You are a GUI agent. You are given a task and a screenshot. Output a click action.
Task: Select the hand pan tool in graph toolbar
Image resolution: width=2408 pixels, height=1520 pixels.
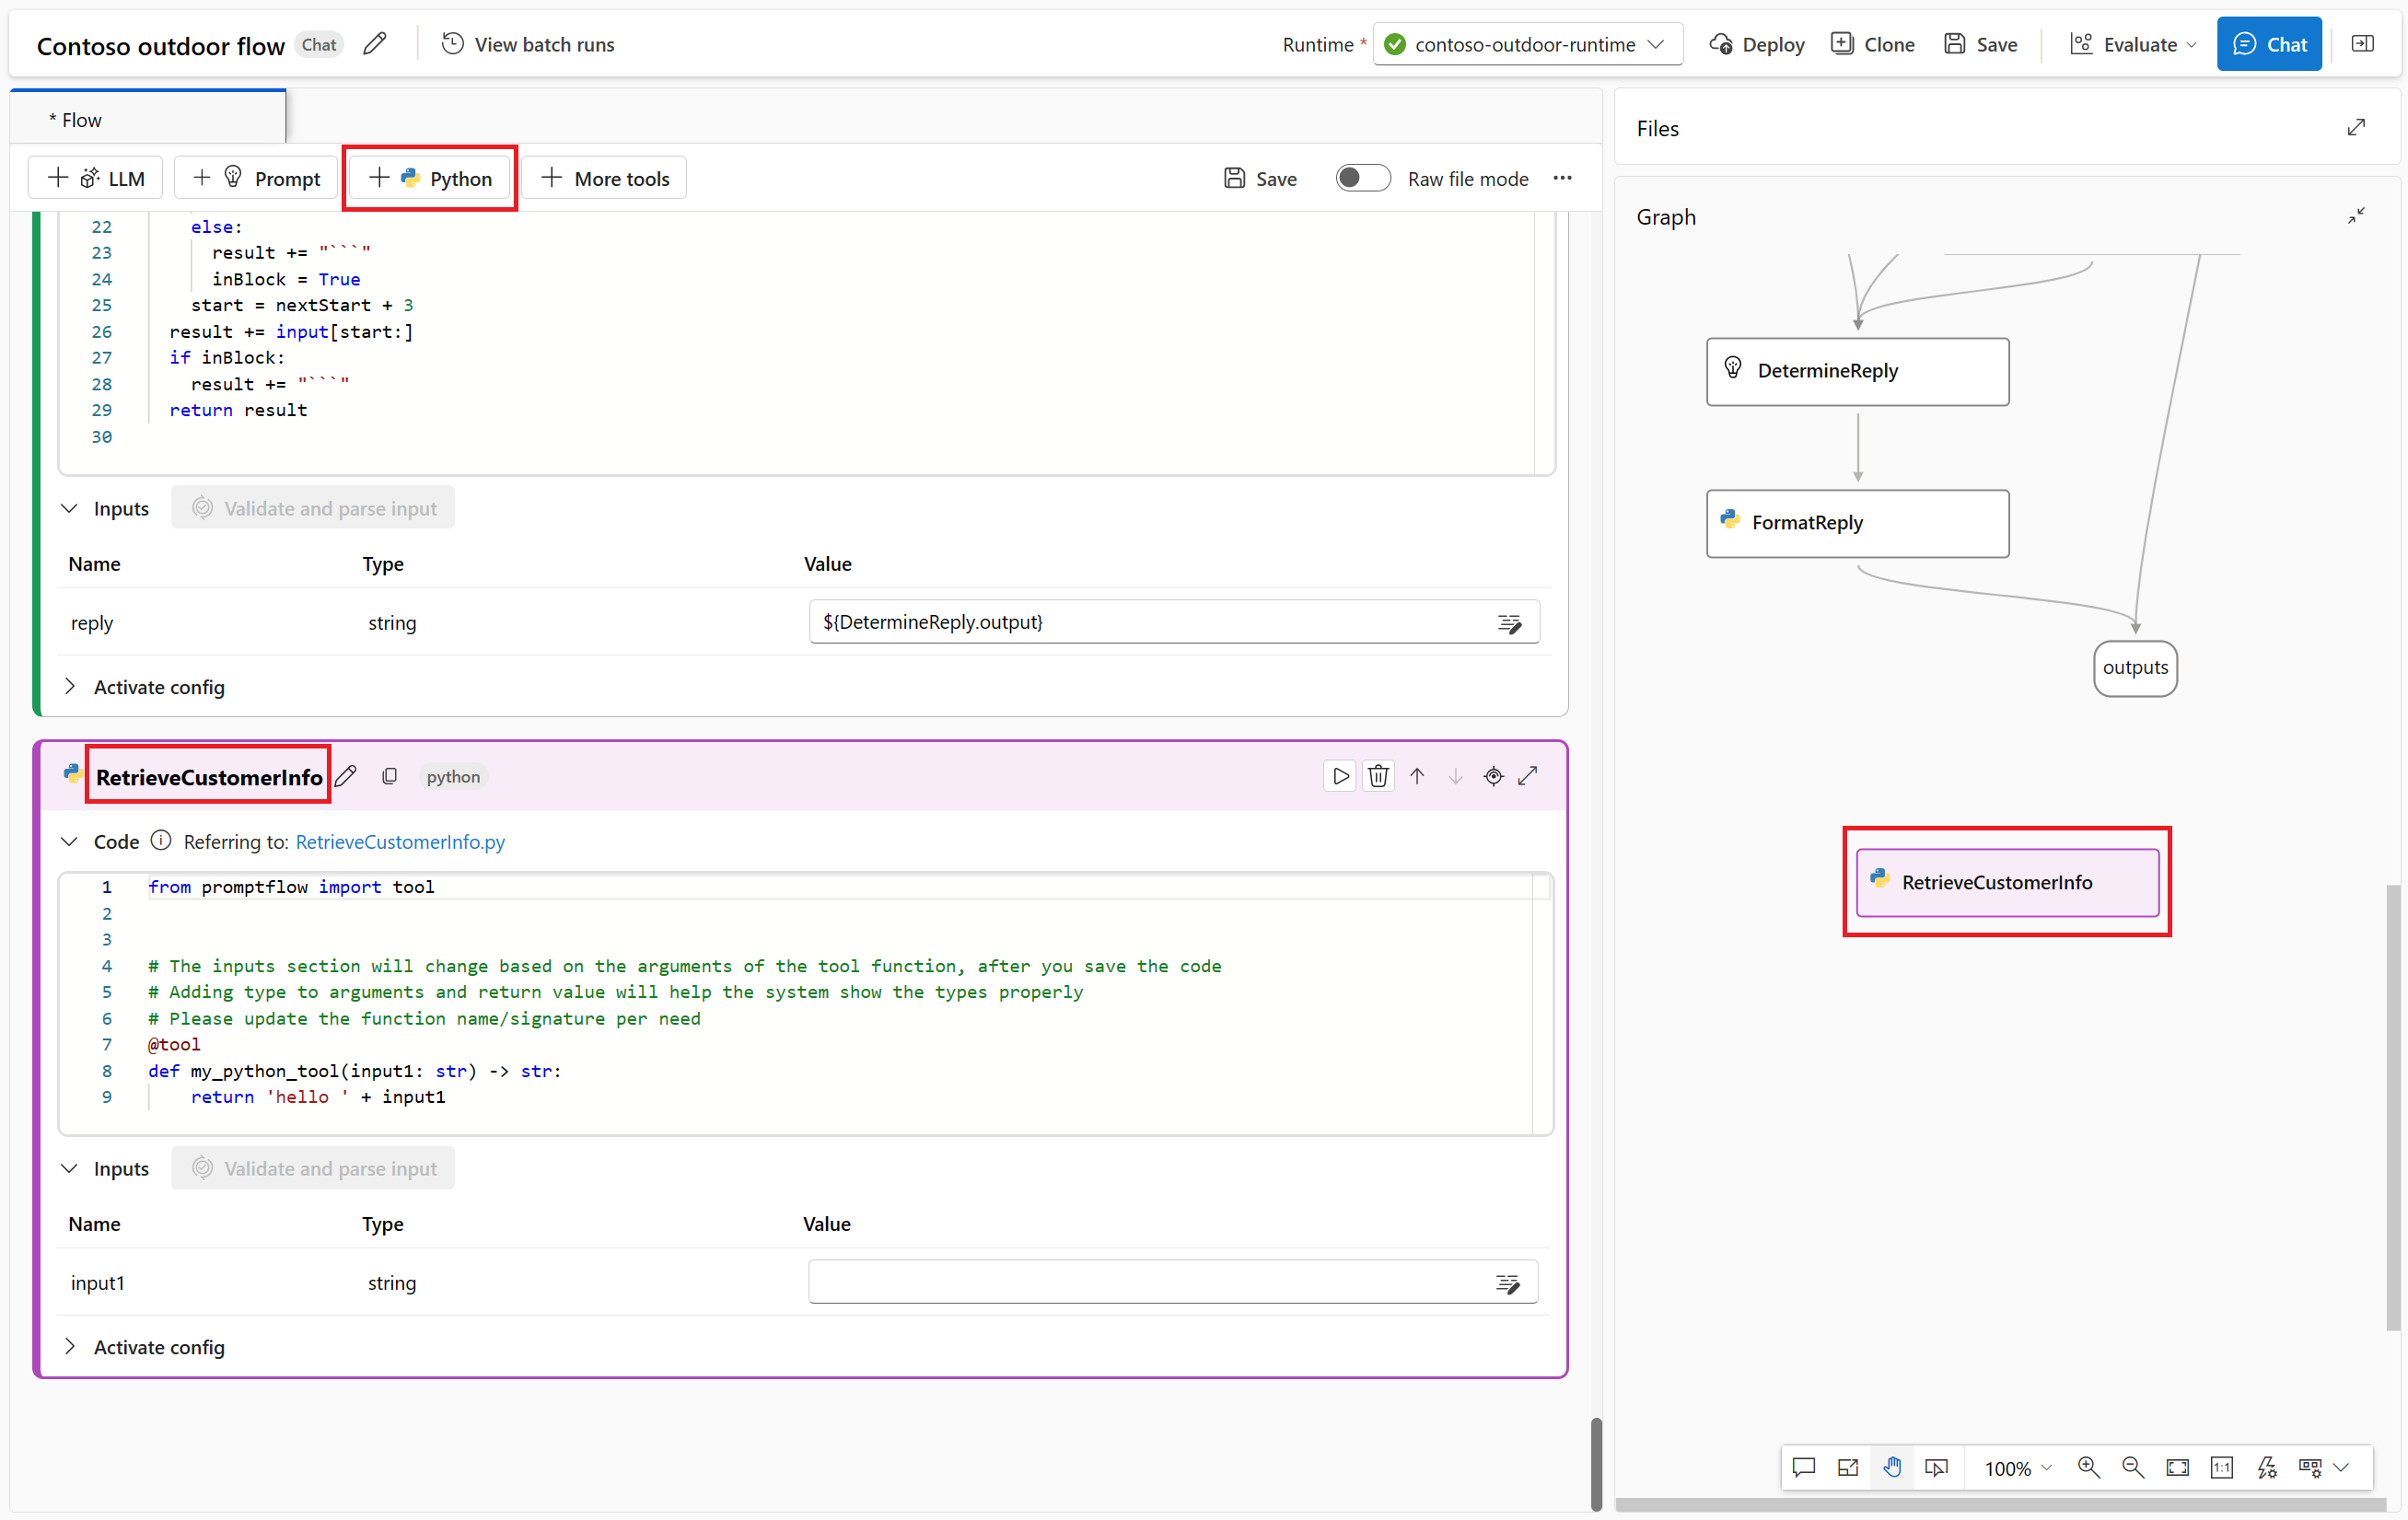click(x=1892, y=1467)
